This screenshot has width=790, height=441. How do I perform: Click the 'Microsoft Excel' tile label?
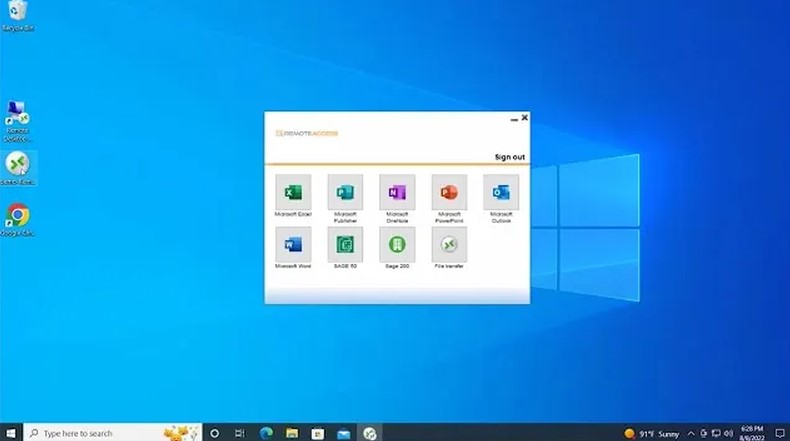point(293,214)
